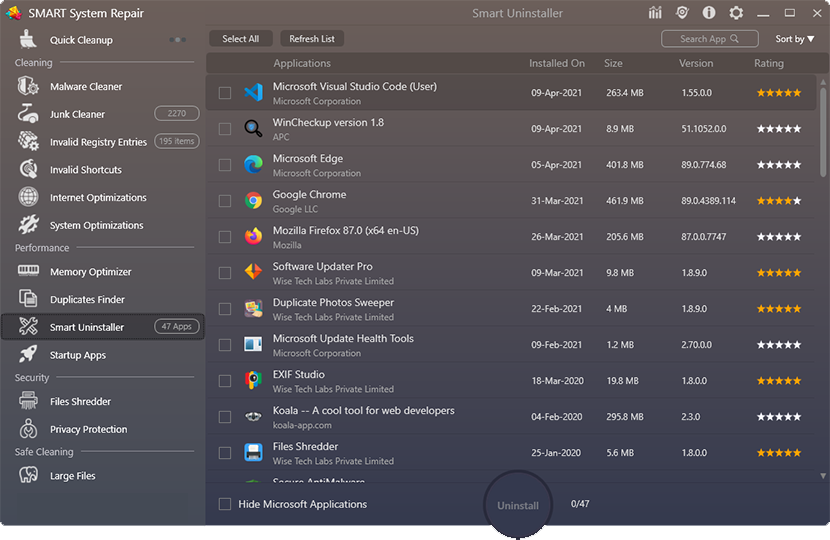Viewport: 830px width, 540px height.
Task: Click the Smart Uninstaller tools icon
Action: pos(28,326)
